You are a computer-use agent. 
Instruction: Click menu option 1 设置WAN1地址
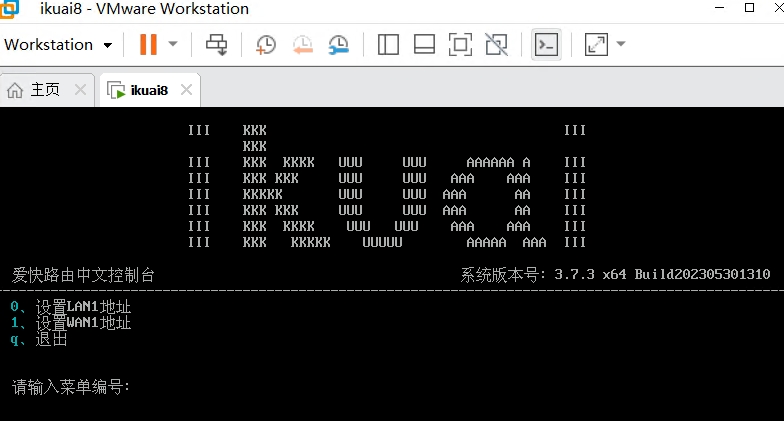coord(70,322)
